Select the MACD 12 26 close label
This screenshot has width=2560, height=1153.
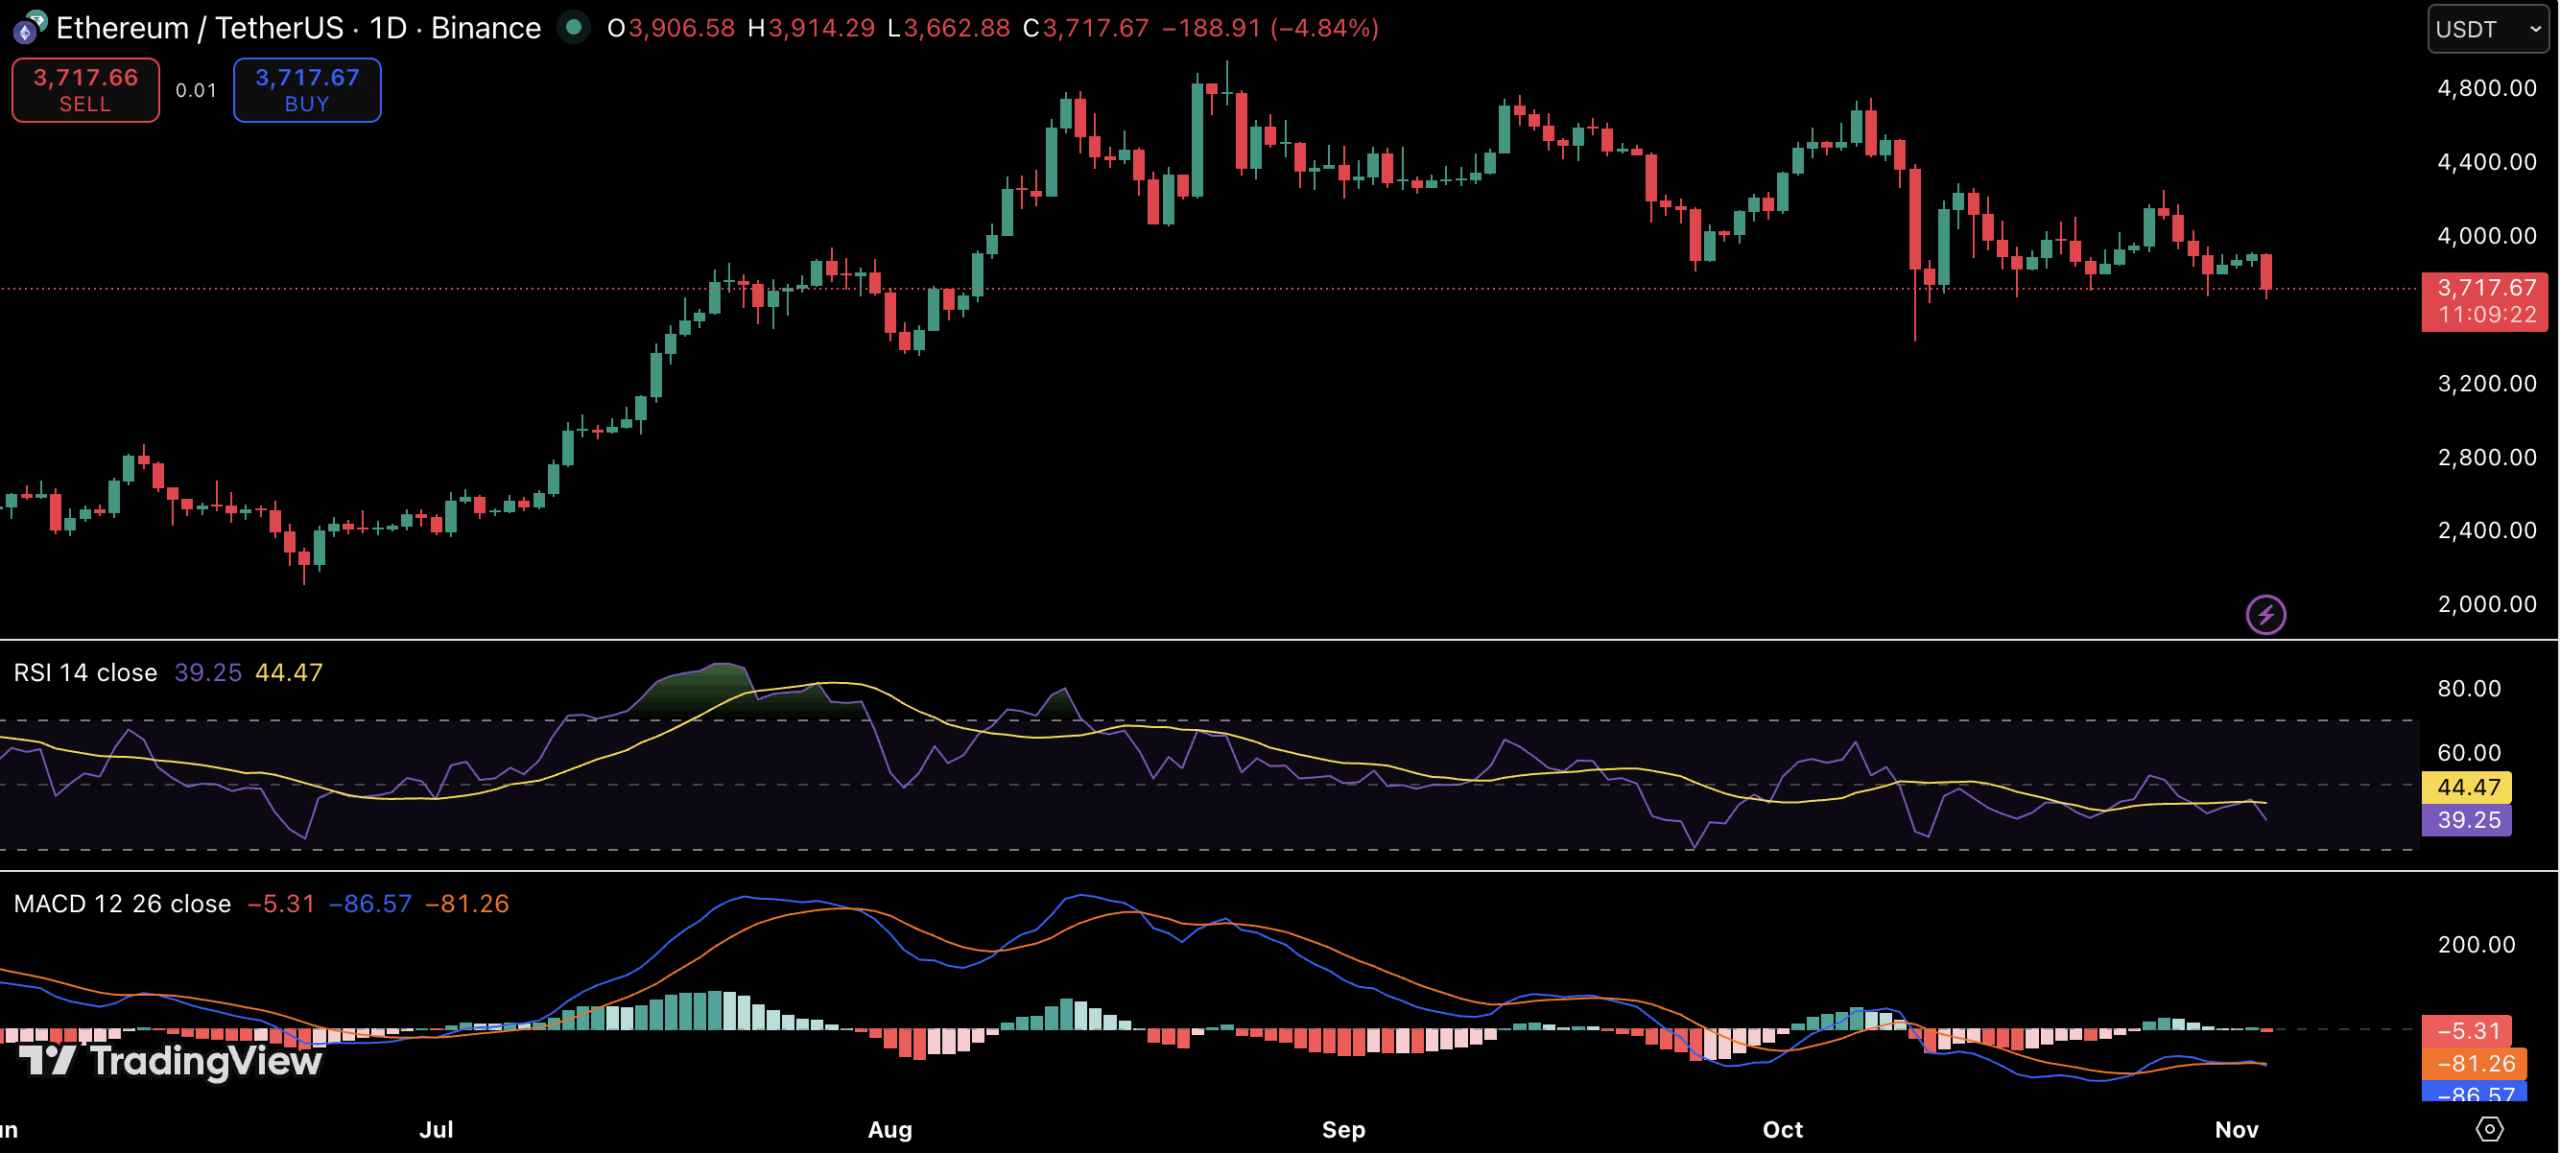pyautogui.click(x=122, y=904)
